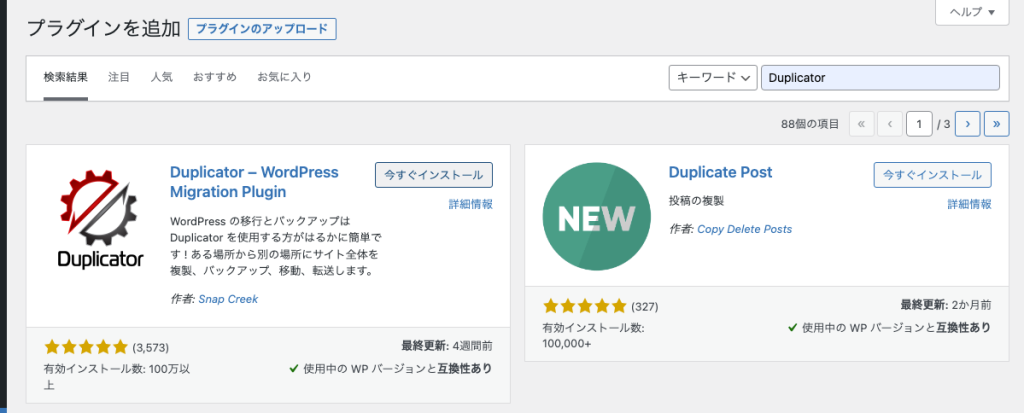
Task: Open Duplicate Post title link
Action: pyautogui.click(x=720, y=173)
